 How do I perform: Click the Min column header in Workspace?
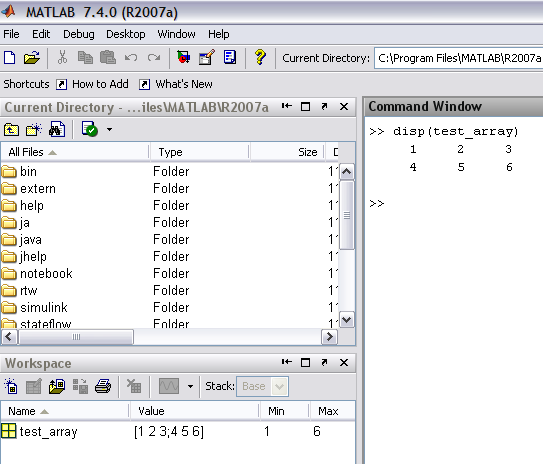tap(284, 411)
